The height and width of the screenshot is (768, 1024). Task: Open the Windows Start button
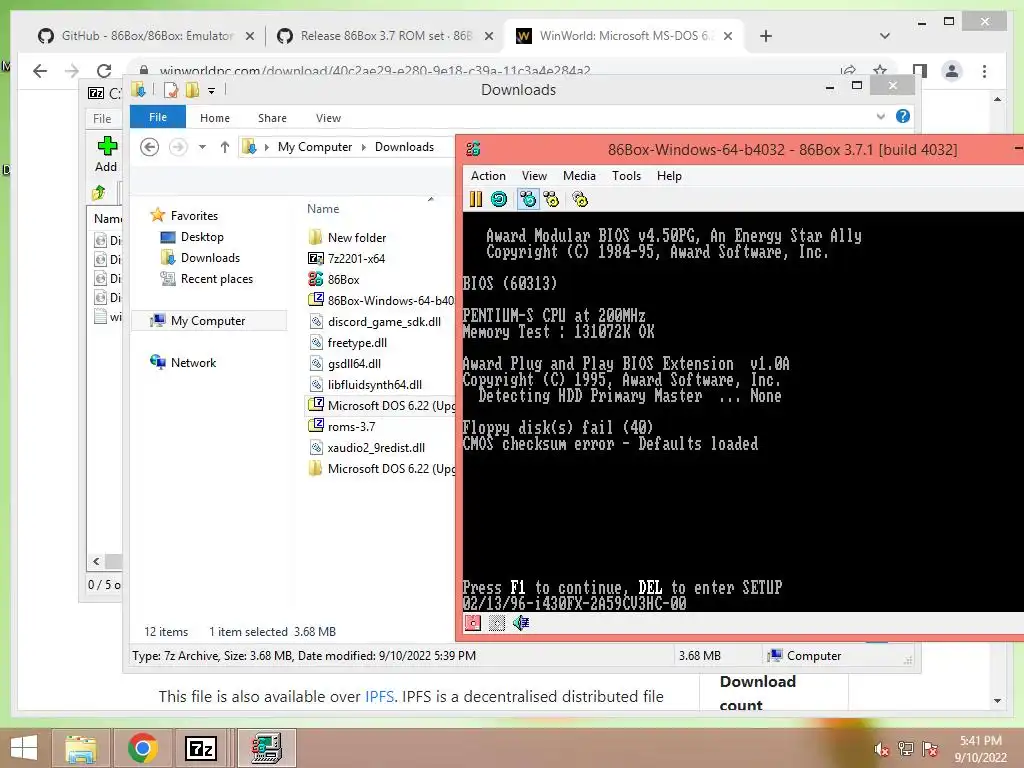(24, 748)
